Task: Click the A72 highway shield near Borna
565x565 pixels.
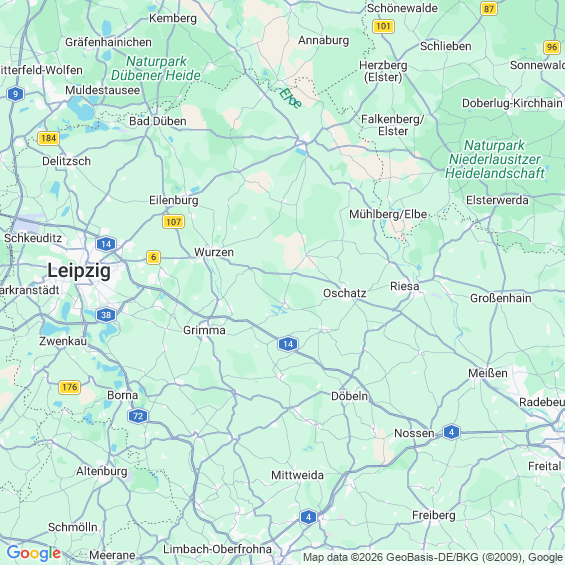Action: click(138, 416)
